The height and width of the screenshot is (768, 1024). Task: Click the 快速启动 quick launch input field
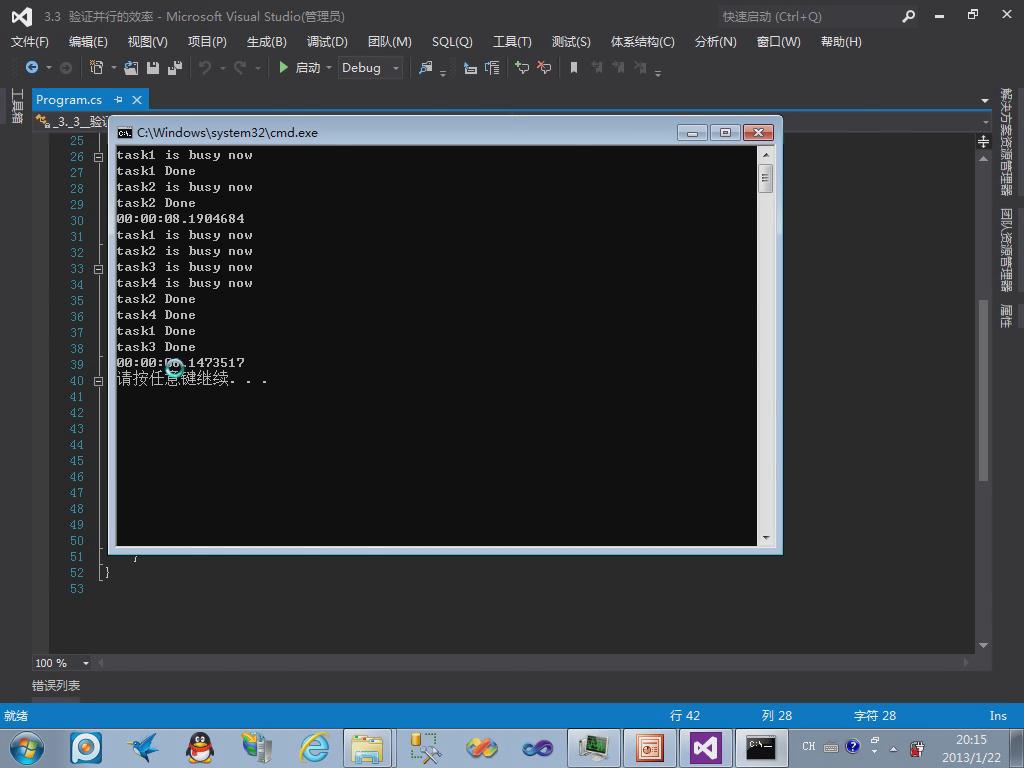(807, 16)
